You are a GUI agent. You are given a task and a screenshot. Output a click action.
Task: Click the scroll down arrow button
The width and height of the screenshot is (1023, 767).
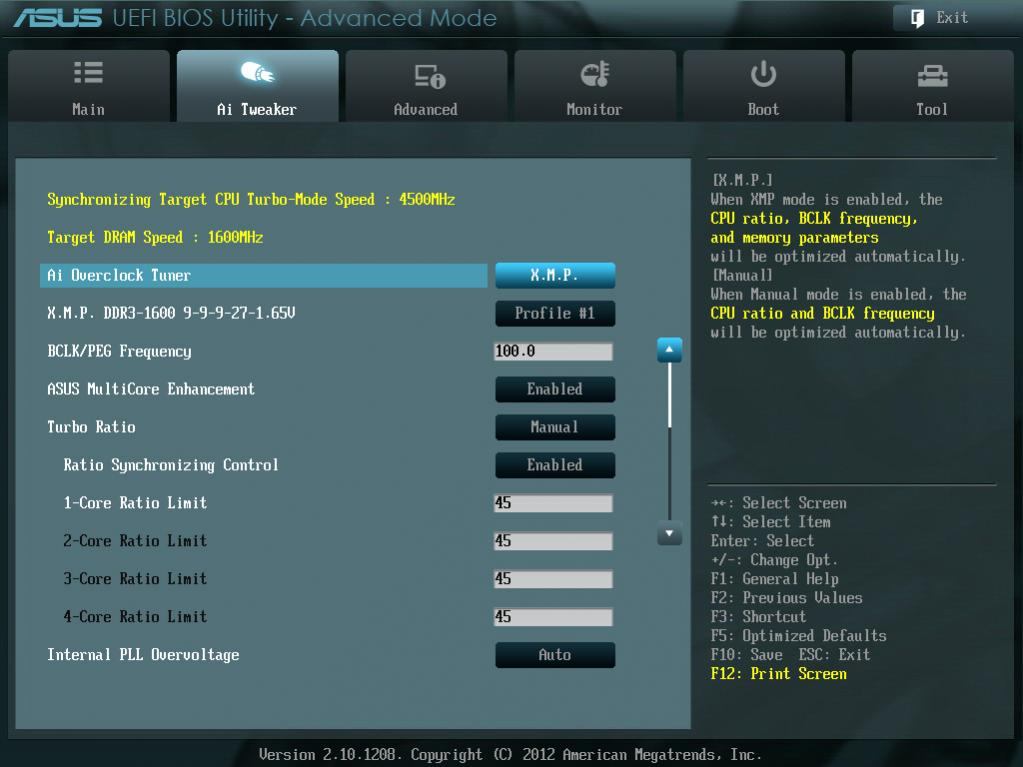(x=669, y=534)
